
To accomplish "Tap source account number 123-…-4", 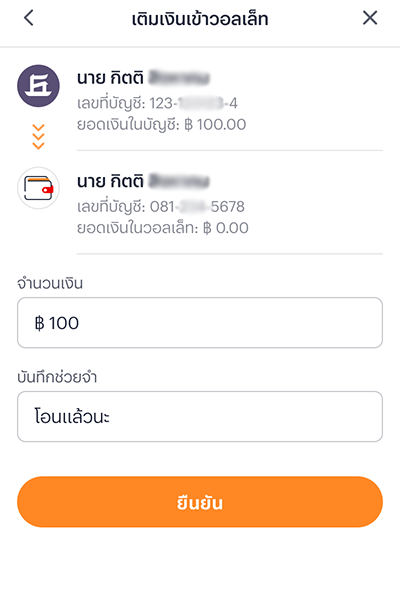I will [157, 103].
